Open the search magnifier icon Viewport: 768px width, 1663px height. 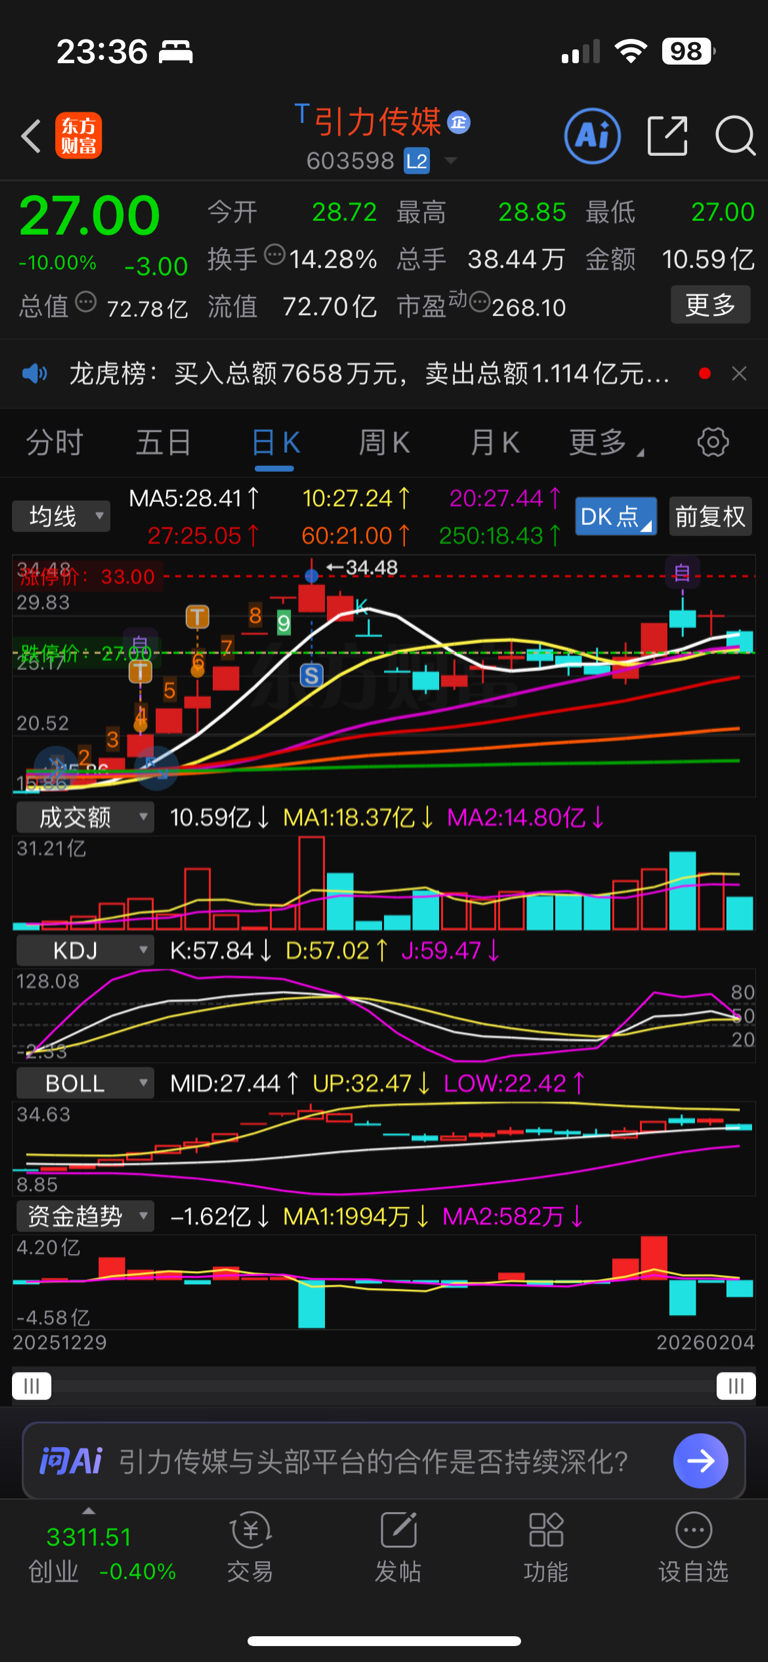point(735,136)
